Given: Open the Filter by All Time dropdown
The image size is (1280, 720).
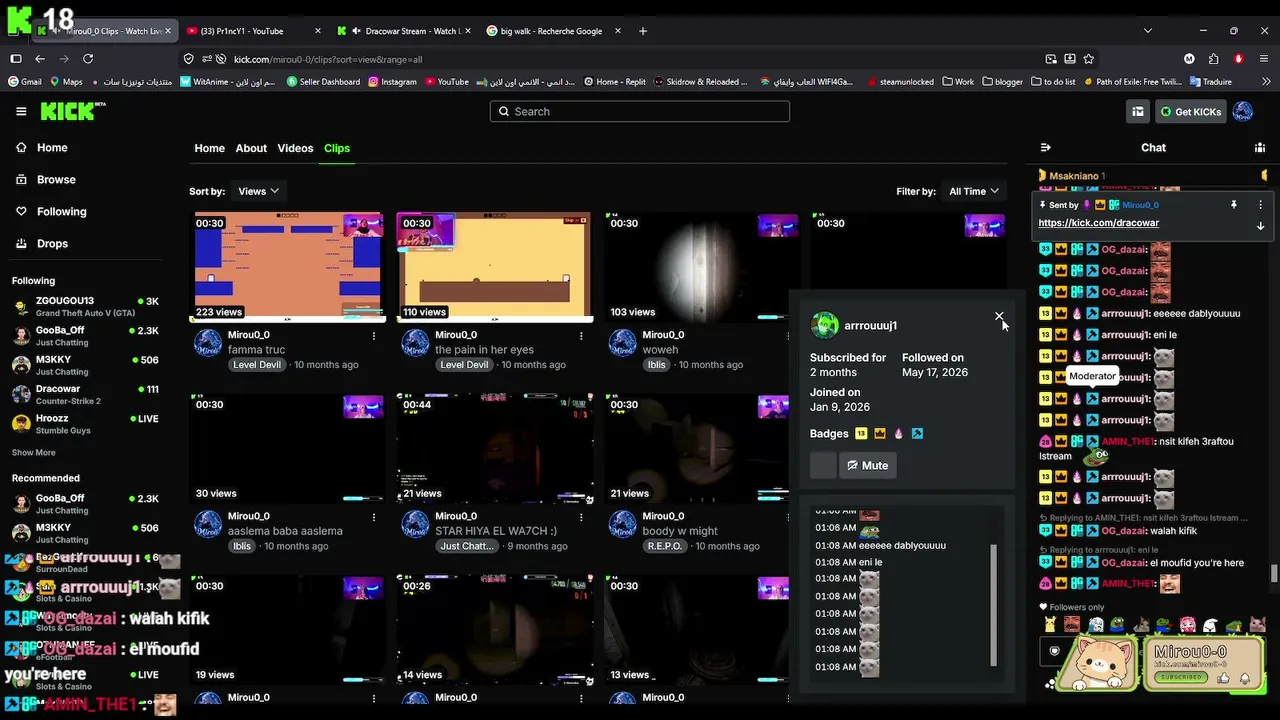Looking at the screenshot, I should click(x=974, y=191).
